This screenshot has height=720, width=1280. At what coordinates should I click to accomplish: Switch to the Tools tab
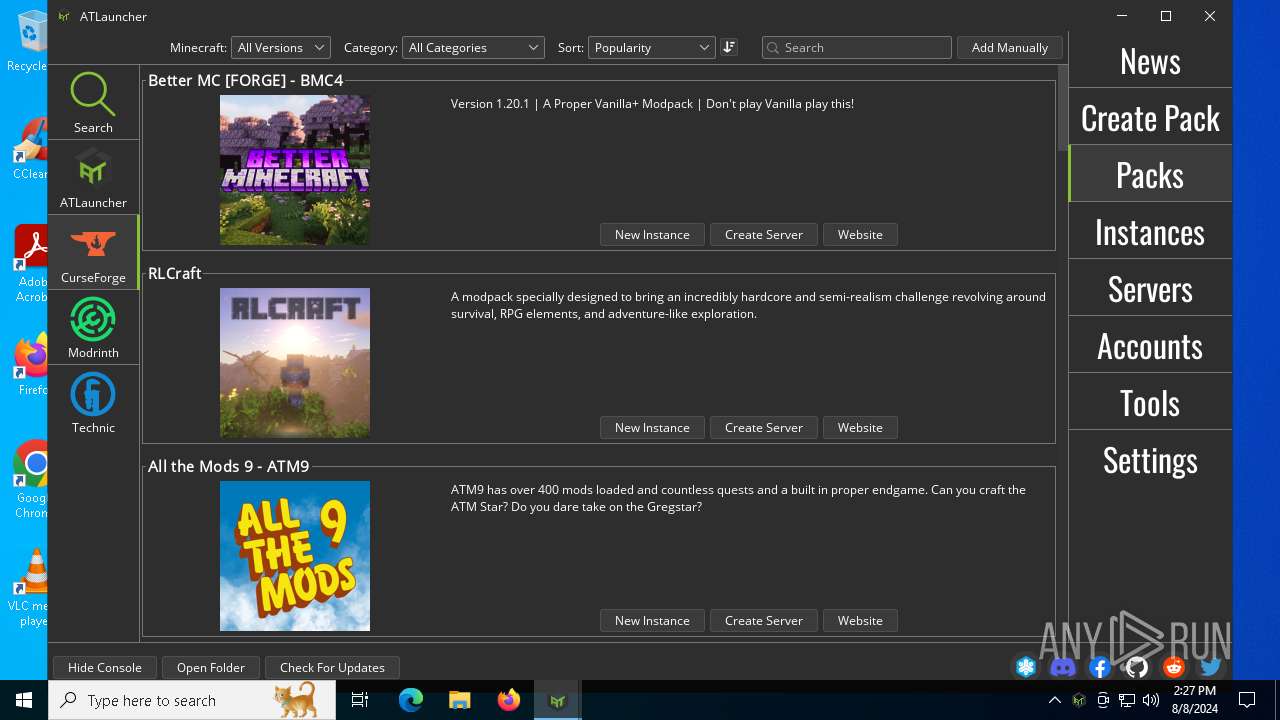click(1150, 403)
